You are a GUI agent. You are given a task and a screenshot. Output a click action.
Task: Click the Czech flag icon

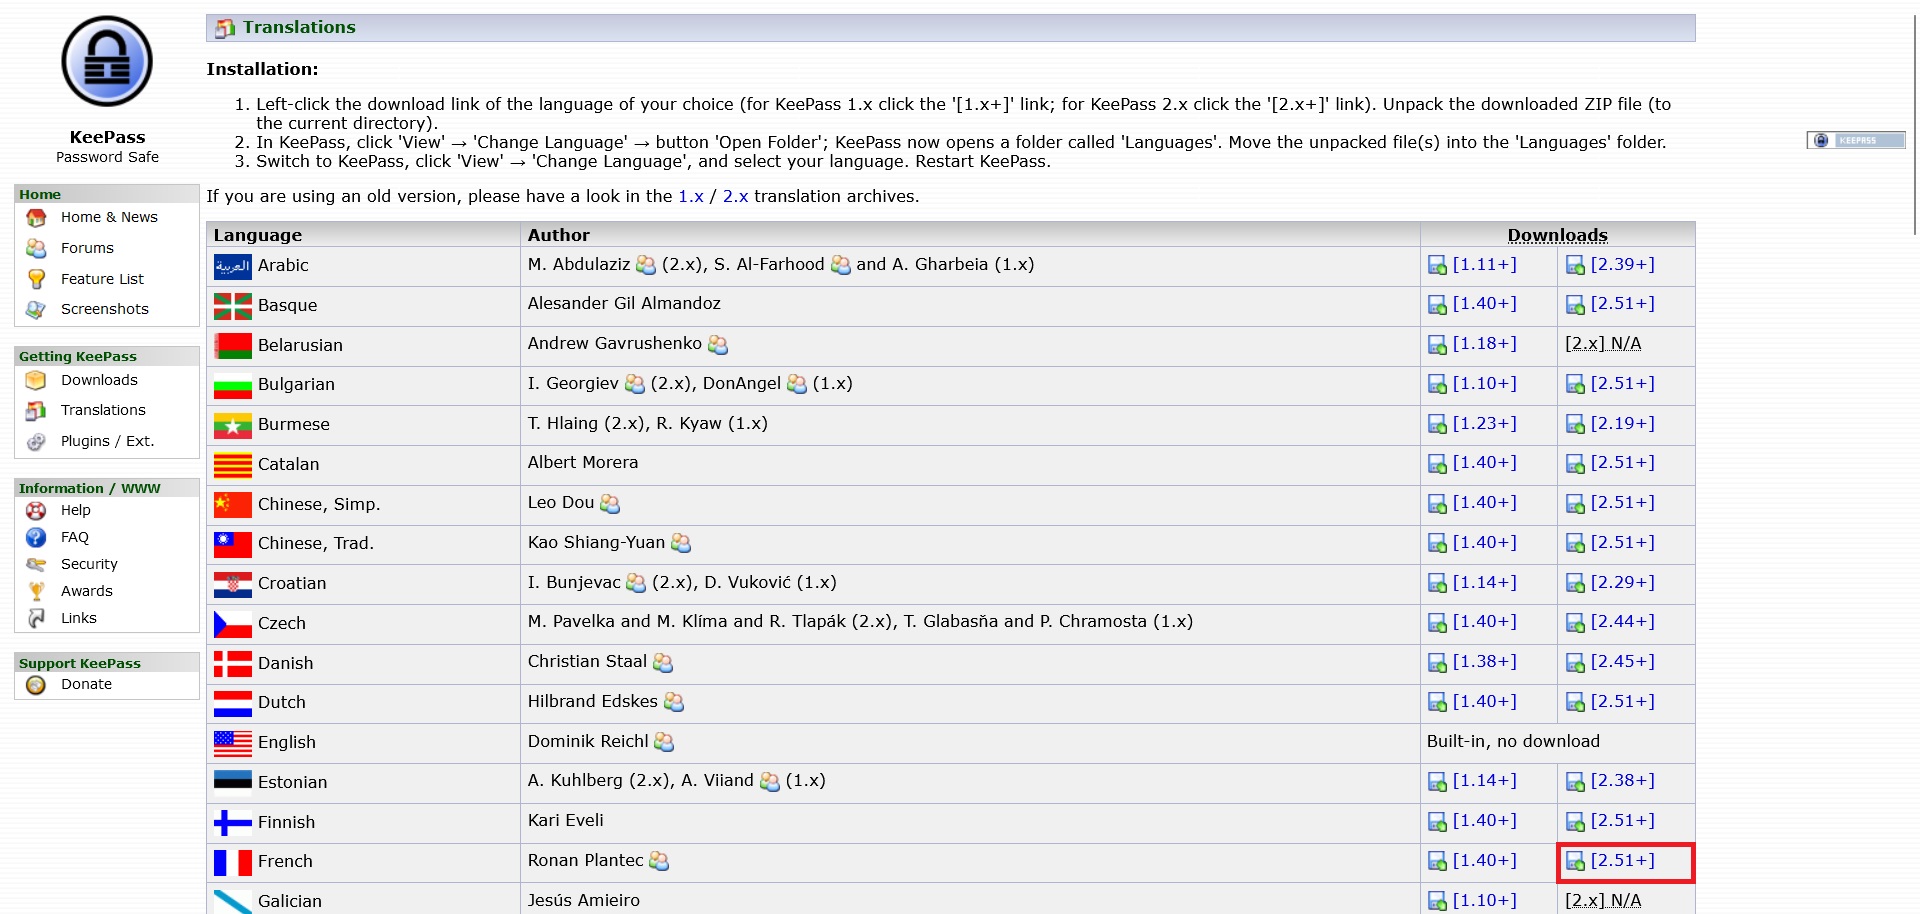pos(232,624)
